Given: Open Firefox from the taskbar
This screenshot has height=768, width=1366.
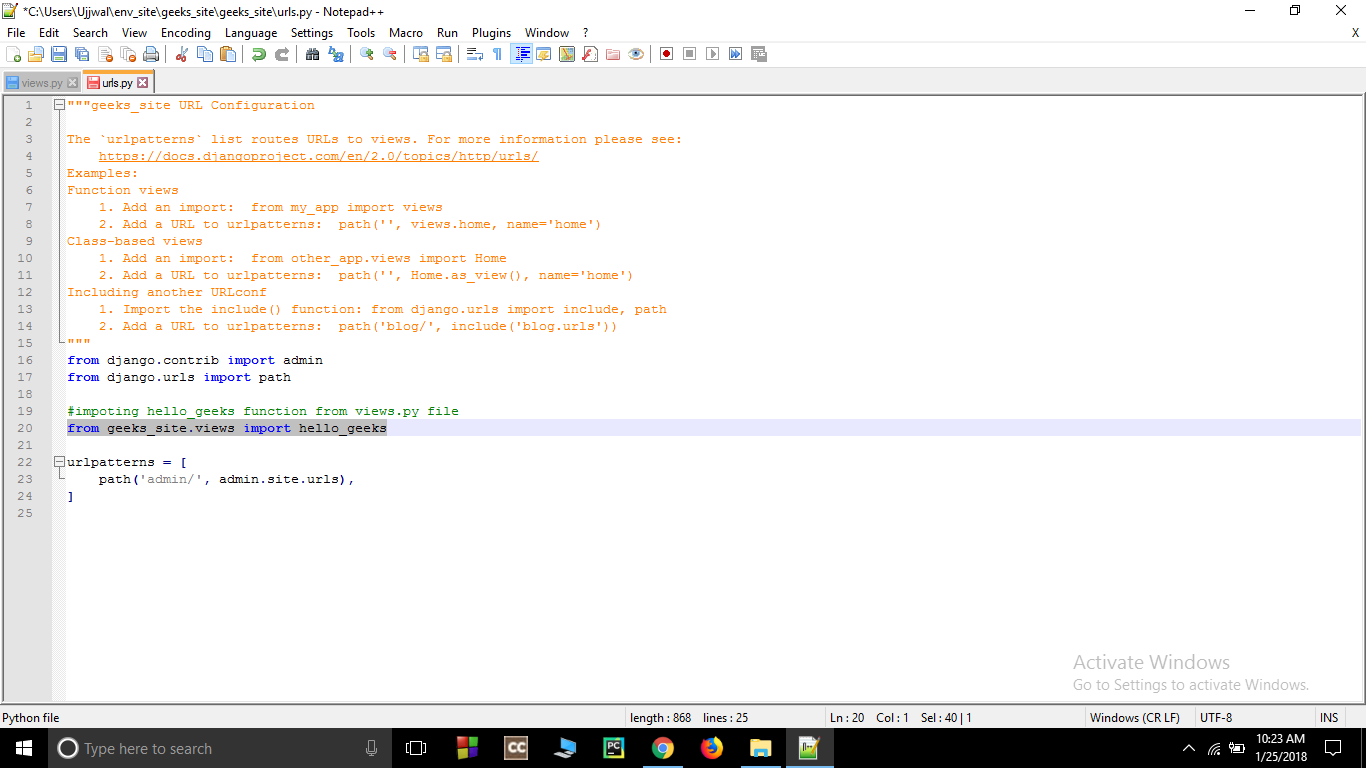Looking at the screenshot, I should [x=711, y=748].
